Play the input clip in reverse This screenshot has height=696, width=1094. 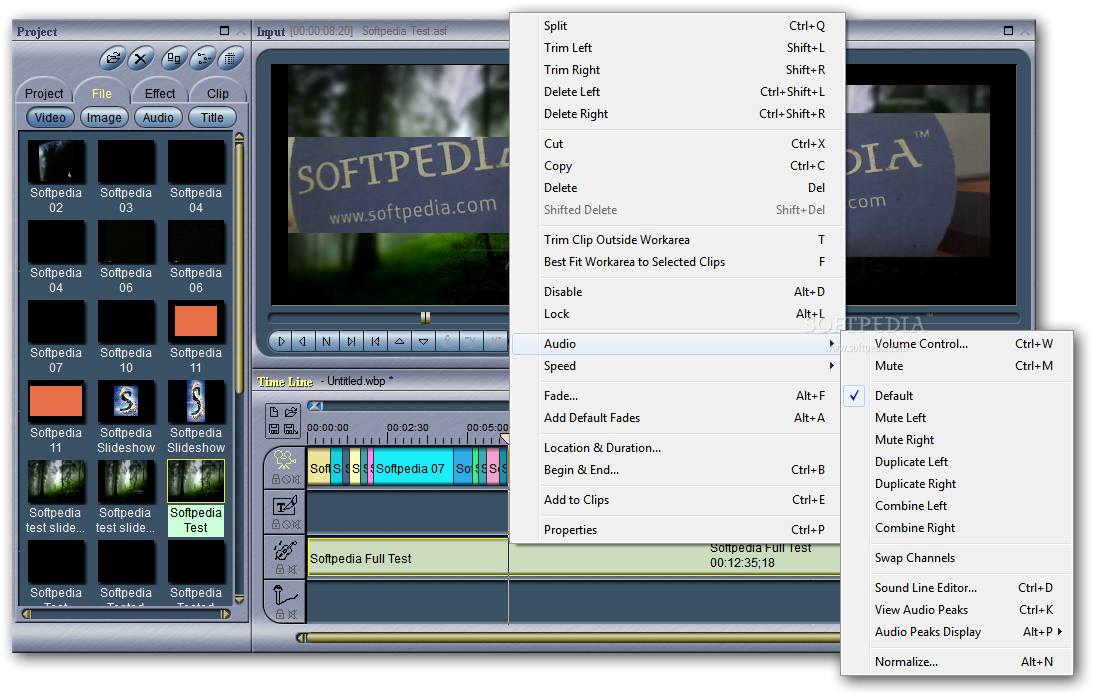click(303, 342)
